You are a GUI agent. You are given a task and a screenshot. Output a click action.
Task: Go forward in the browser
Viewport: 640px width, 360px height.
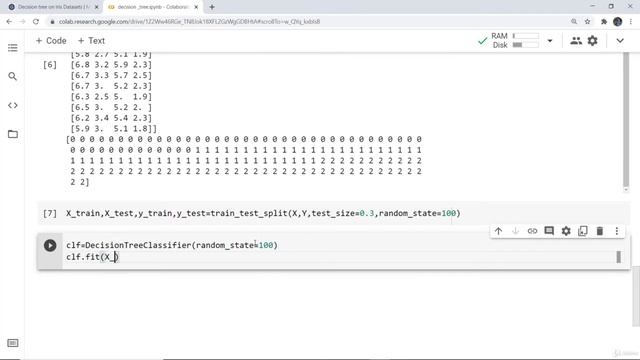point(22,22)
